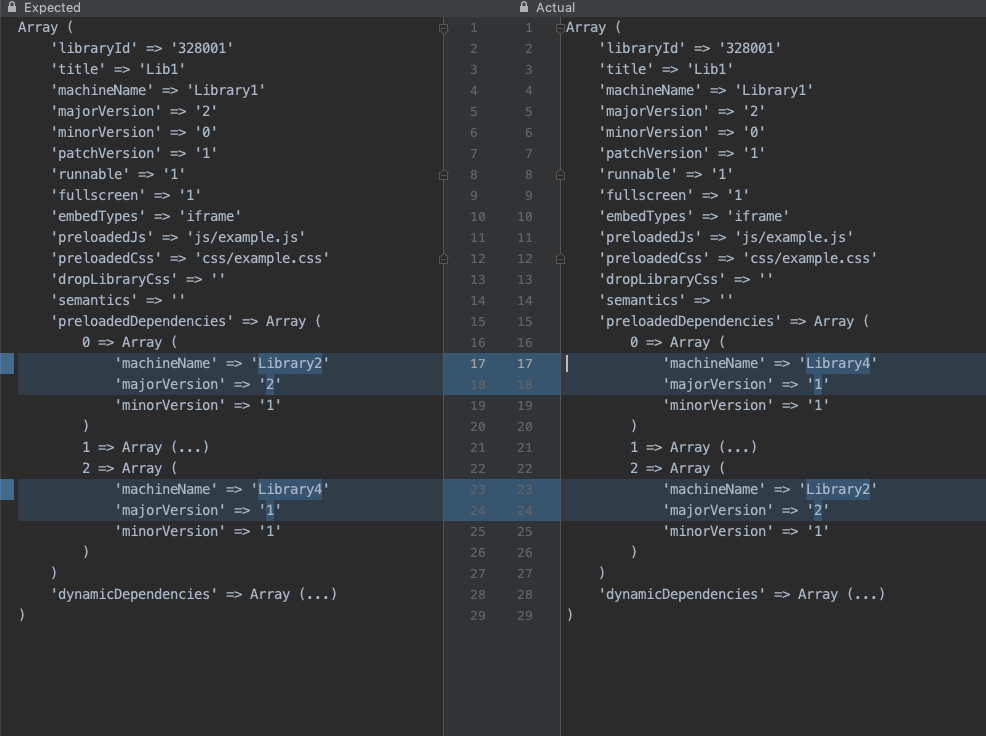Viewport: 986px width, 736px height.
Task: Click 'dropLibraryCss' => '' in Expected pane
Action: [138, 279]
